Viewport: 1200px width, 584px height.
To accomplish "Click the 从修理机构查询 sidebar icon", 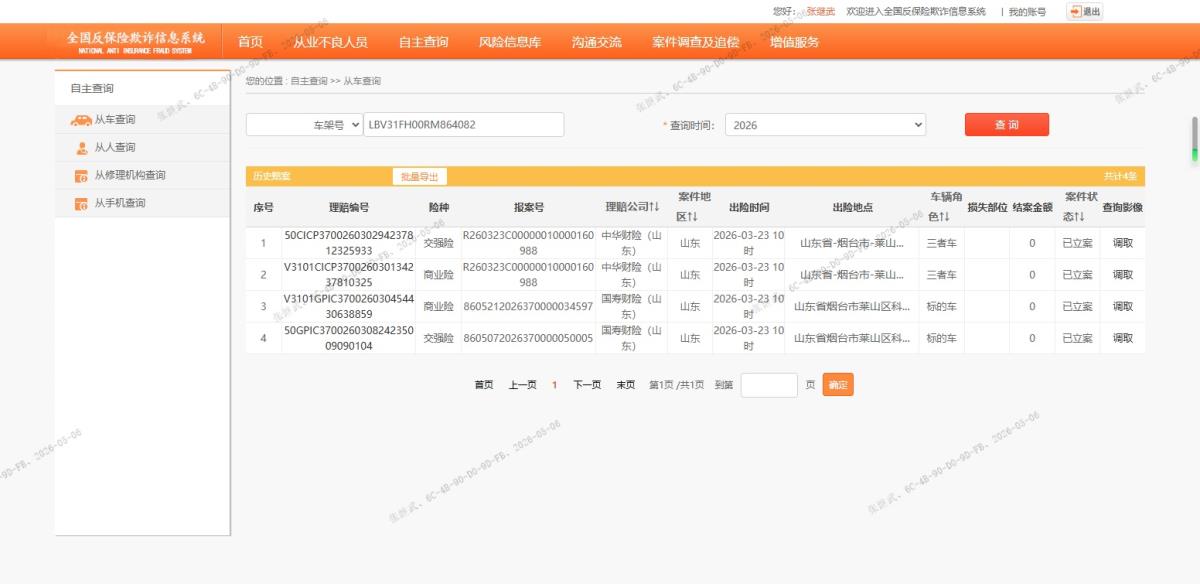I will point(81,176).
